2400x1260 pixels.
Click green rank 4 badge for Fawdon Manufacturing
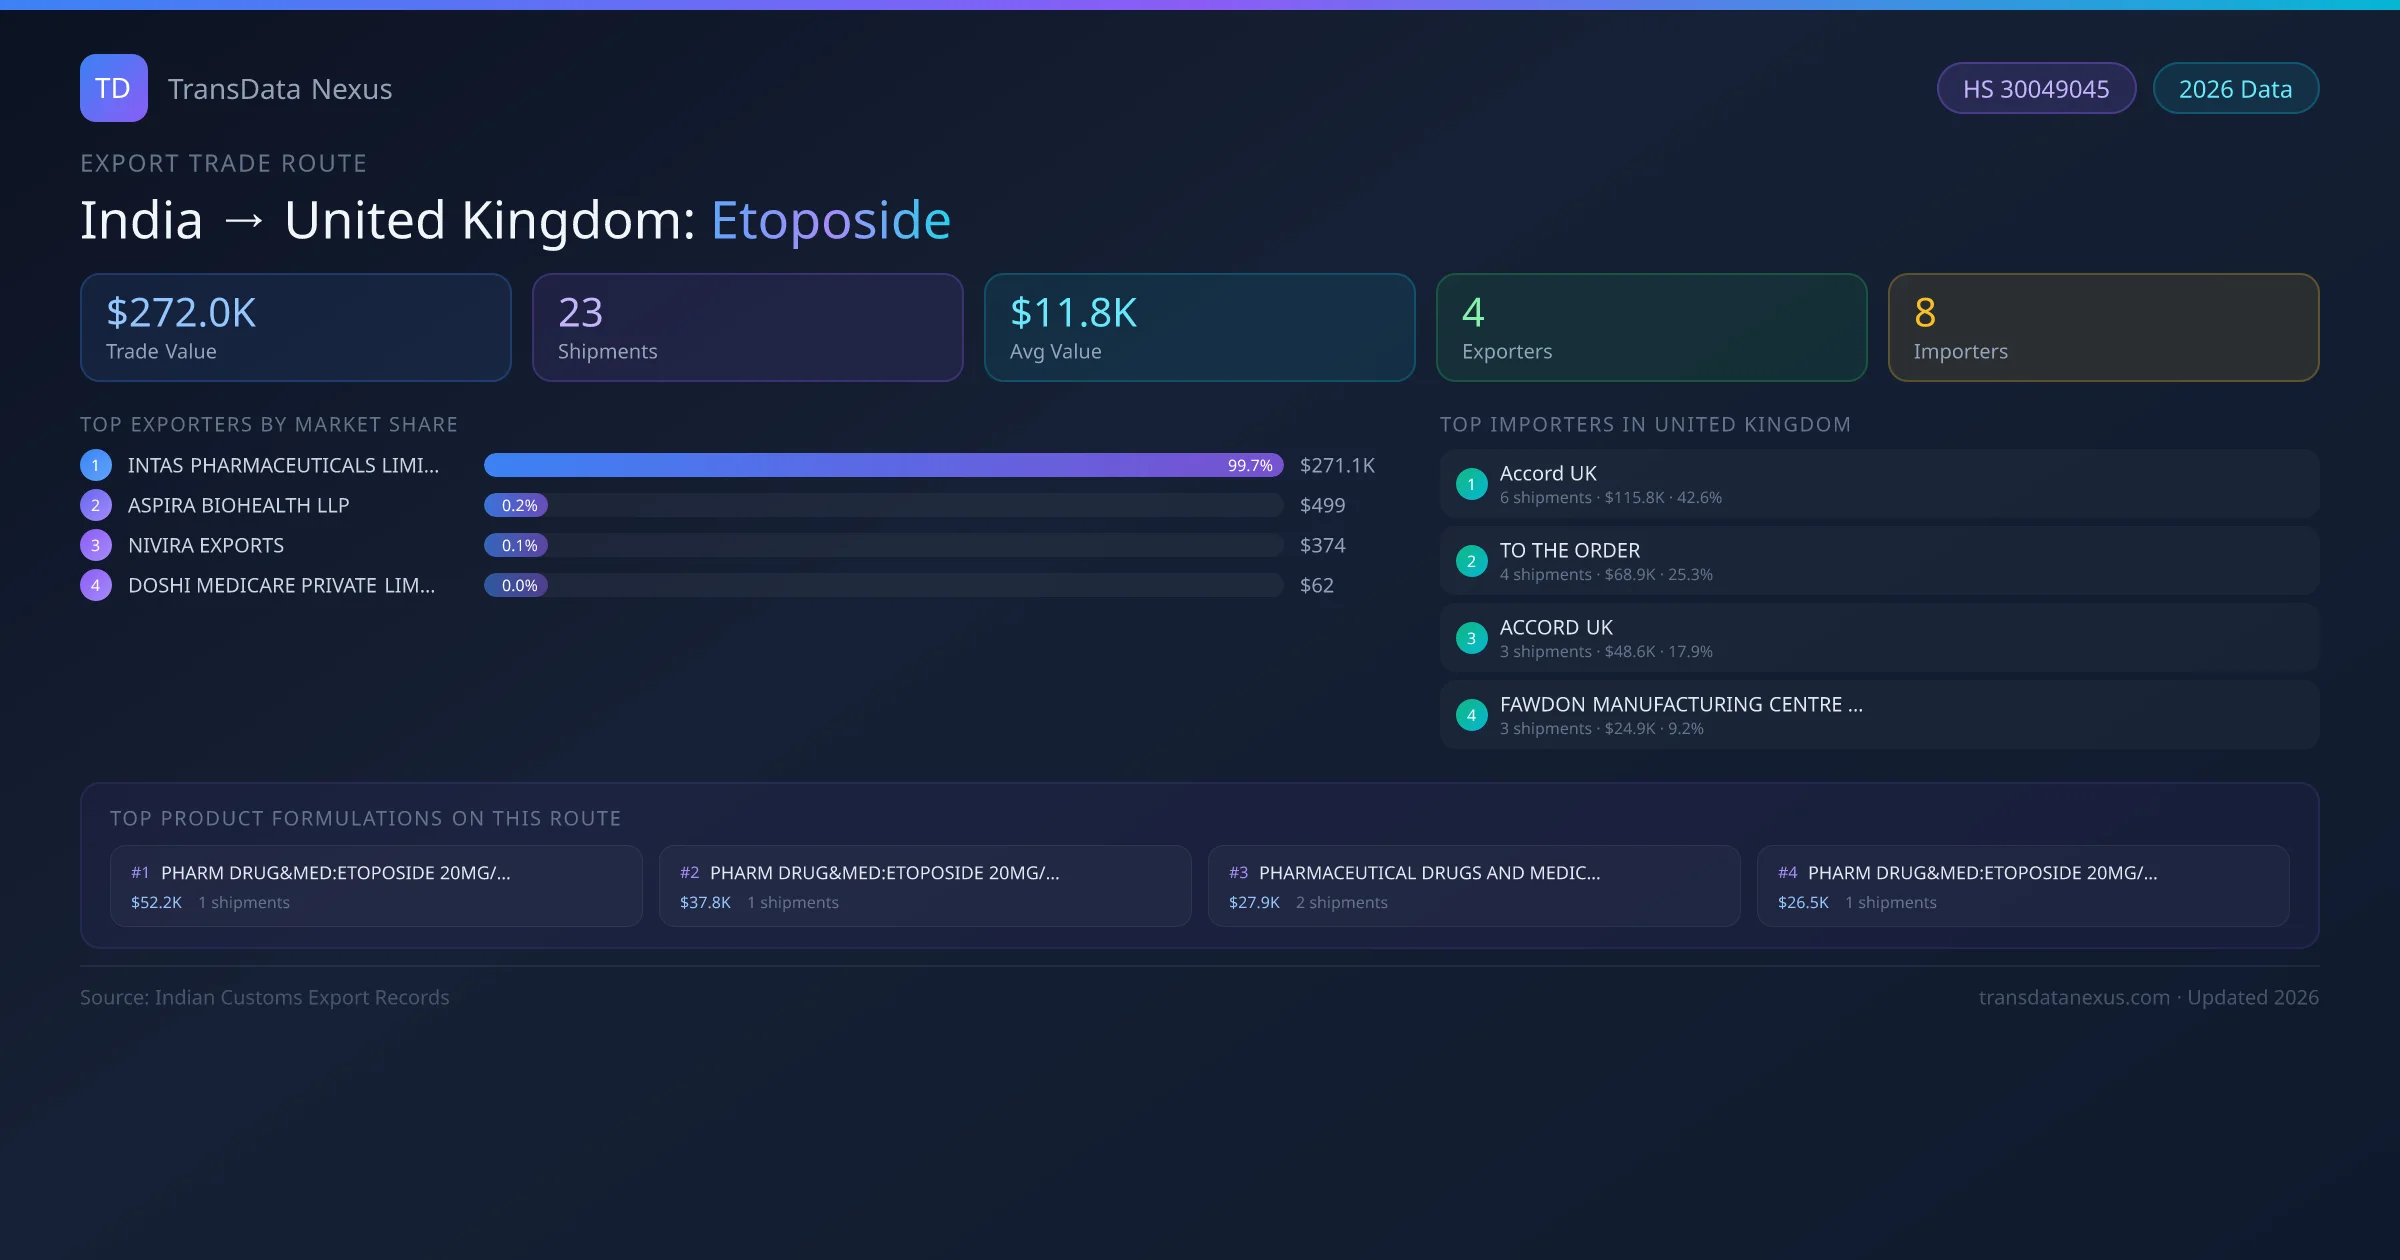[x=1471, y=715]
